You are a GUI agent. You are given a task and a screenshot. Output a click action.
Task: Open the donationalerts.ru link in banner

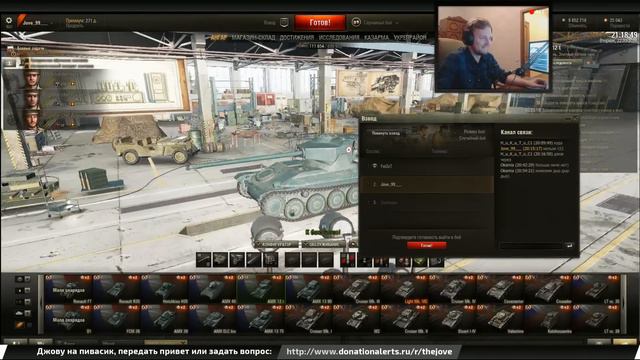[369, 351]
